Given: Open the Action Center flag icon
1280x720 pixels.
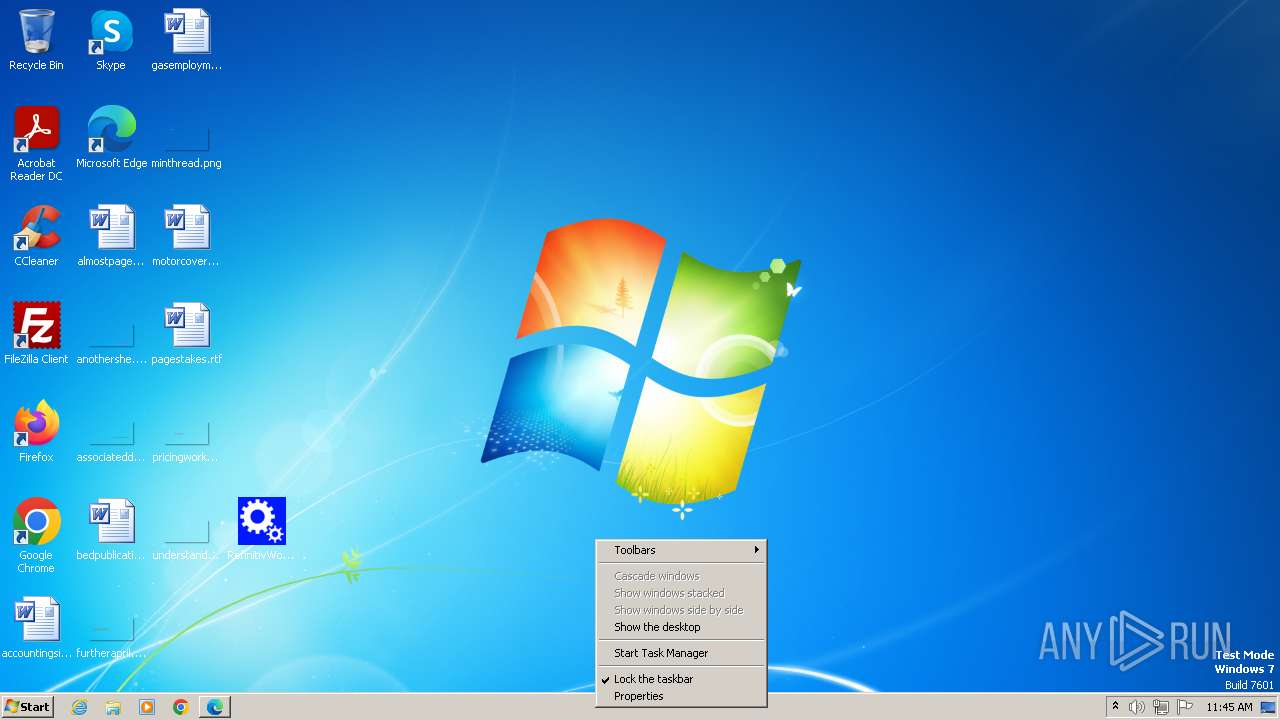Looking at the screenshot, I should [x=1185, y=707].
